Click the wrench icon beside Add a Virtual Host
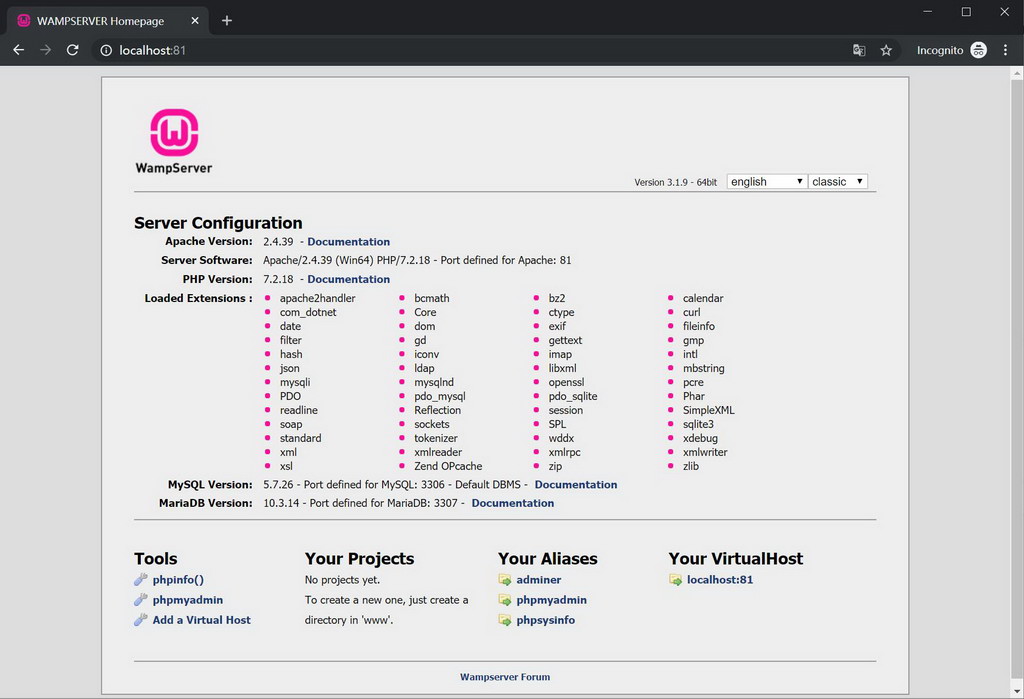The width and height of the screenshot is (1024, 699). (140, 620)
